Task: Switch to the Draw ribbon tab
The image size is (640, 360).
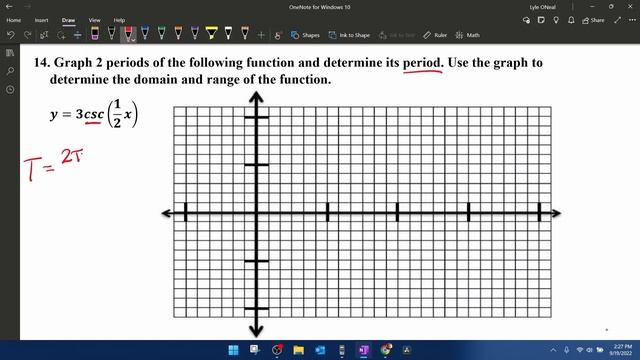Action: (x=68, y=20)
